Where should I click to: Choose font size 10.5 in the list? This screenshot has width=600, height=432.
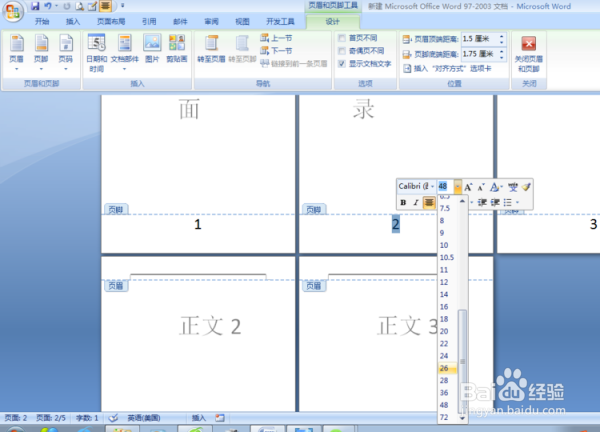tap(447, 258)
